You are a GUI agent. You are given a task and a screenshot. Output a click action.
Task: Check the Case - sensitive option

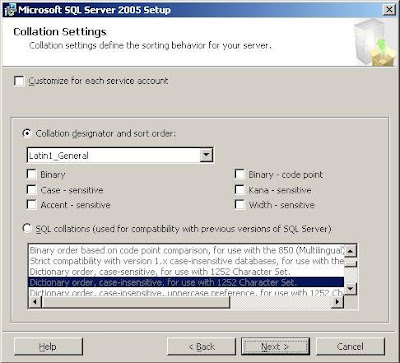pyautogui.click(x=31, y=190)
